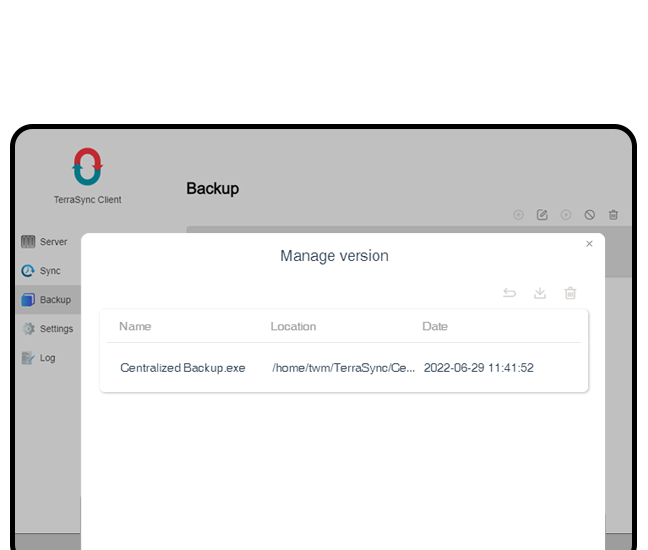
Task: Click the download version icon
Action: pyautogui.click(x=540, y=293)
